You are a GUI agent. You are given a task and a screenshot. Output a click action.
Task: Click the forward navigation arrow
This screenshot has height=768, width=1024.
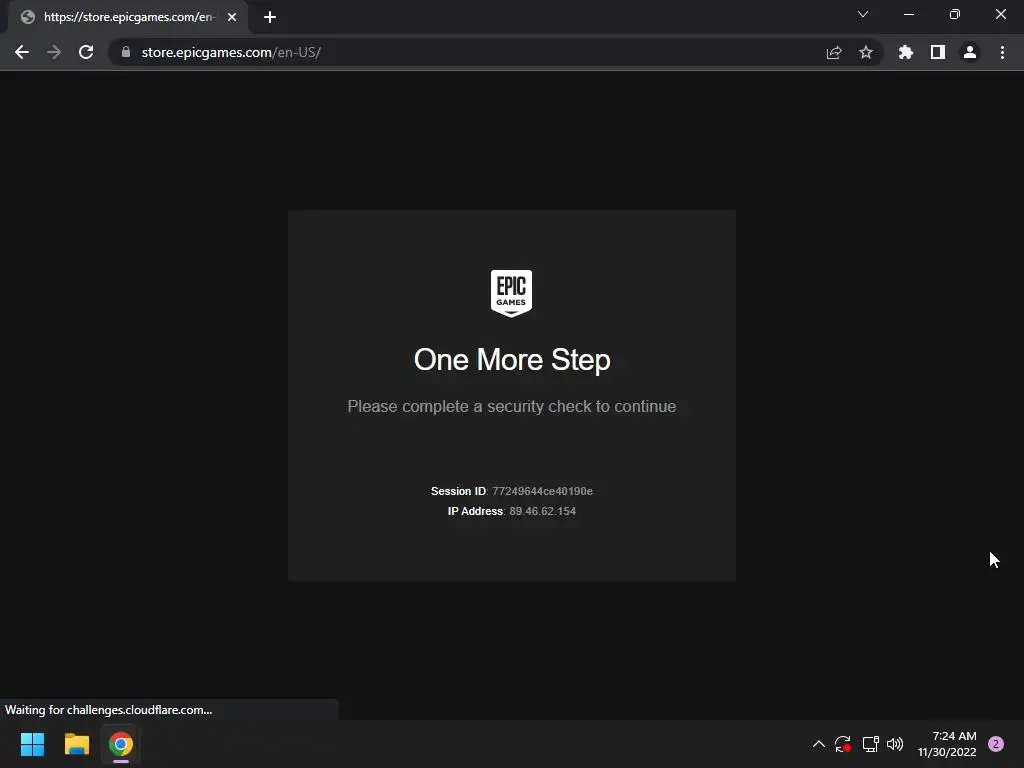tap(54, 52)
